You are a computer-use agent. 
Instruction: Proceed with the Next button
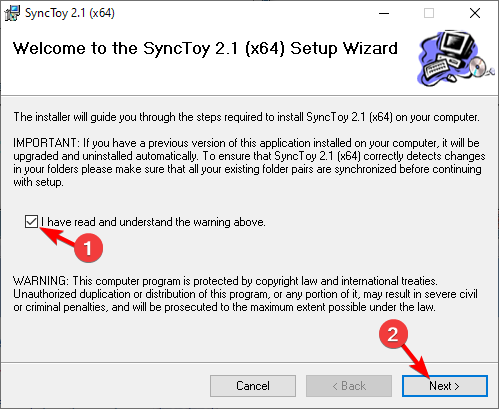coord(445,386)
